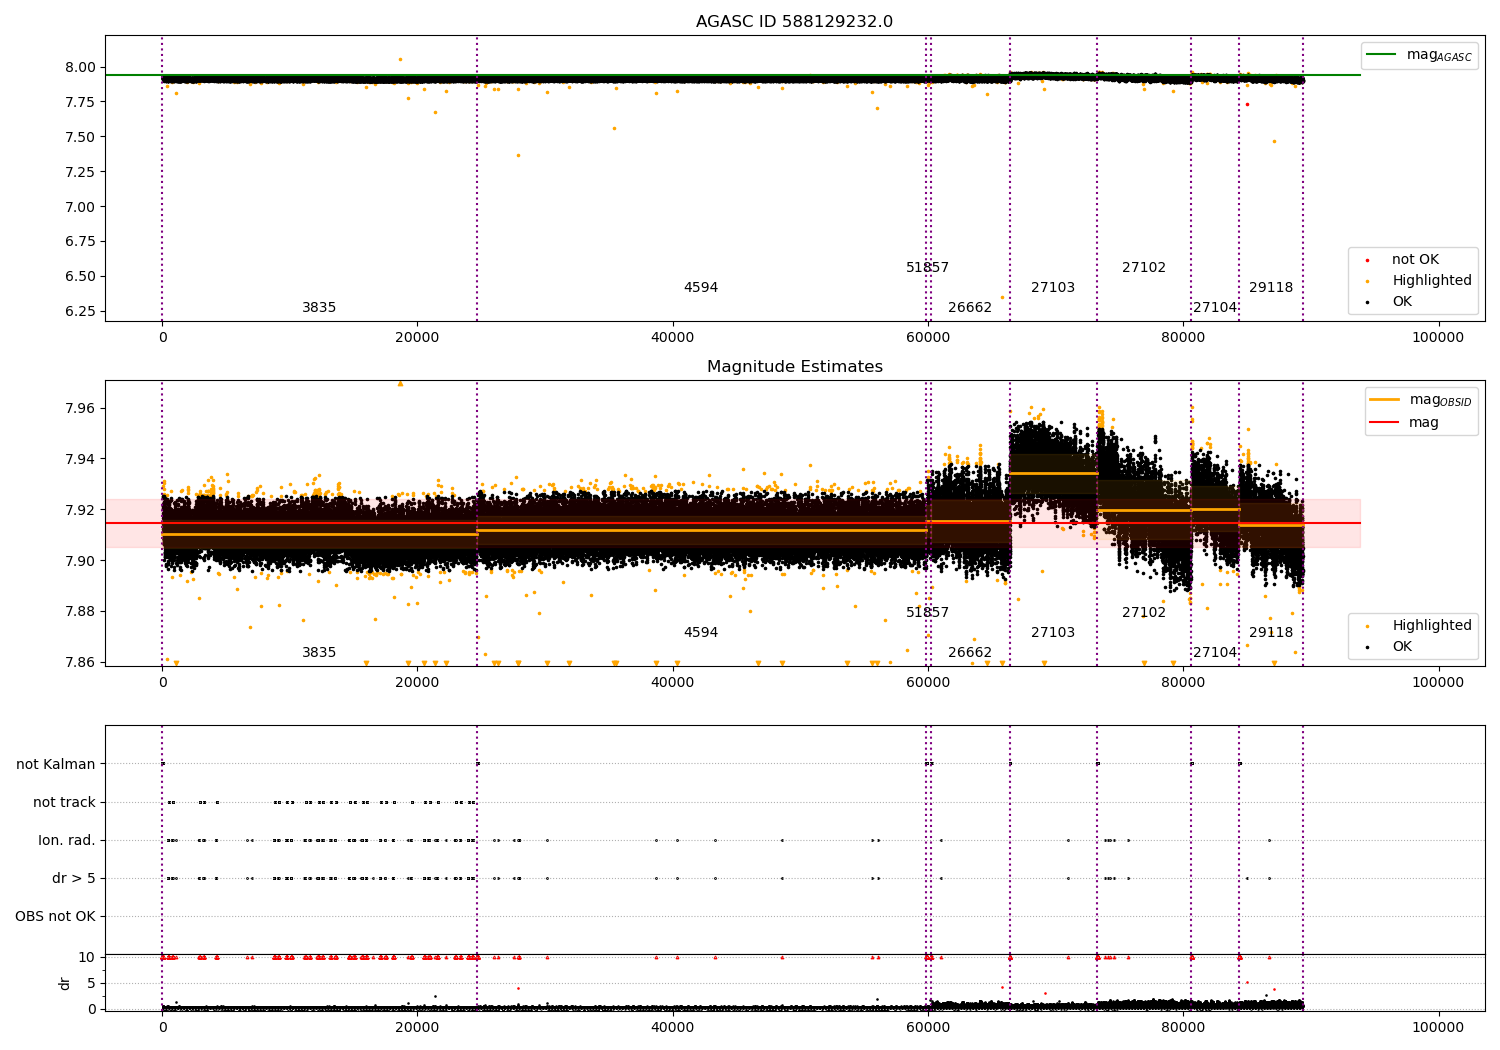This screenshot has width=1500, height=1050.
Task: Select 'Highlighted' legend entry in the AGASC plot
Action: [x=1432, y=281]
